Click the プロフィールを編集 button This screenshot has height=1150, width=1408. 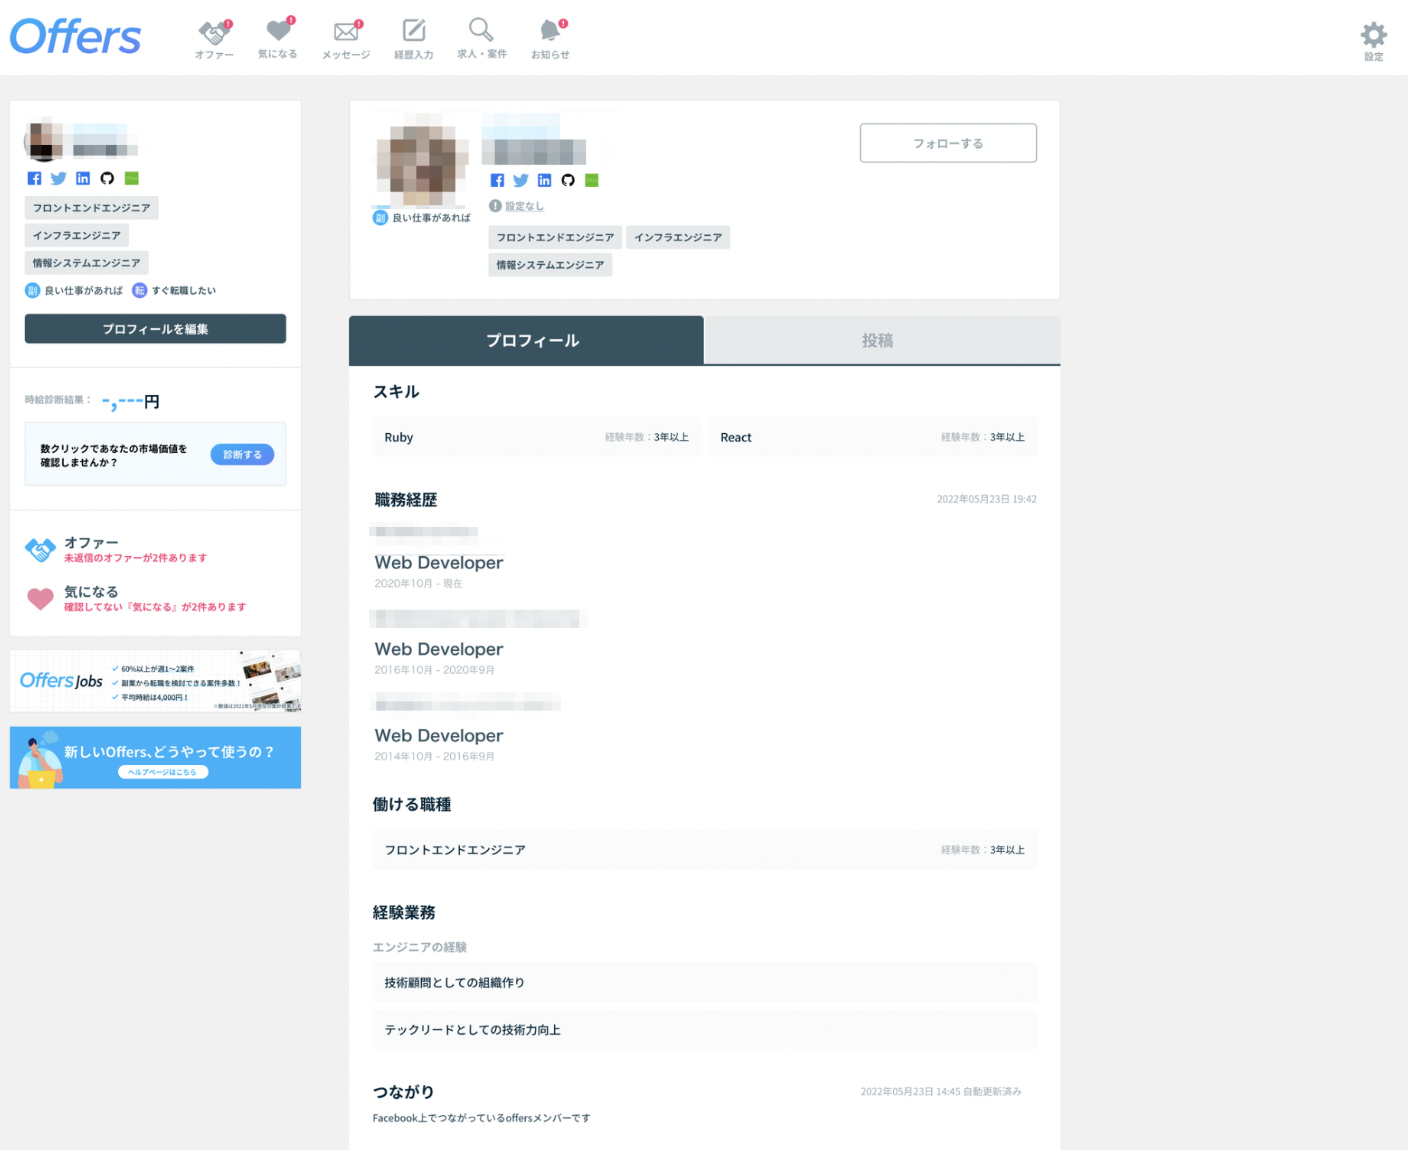tap(155, 329)
